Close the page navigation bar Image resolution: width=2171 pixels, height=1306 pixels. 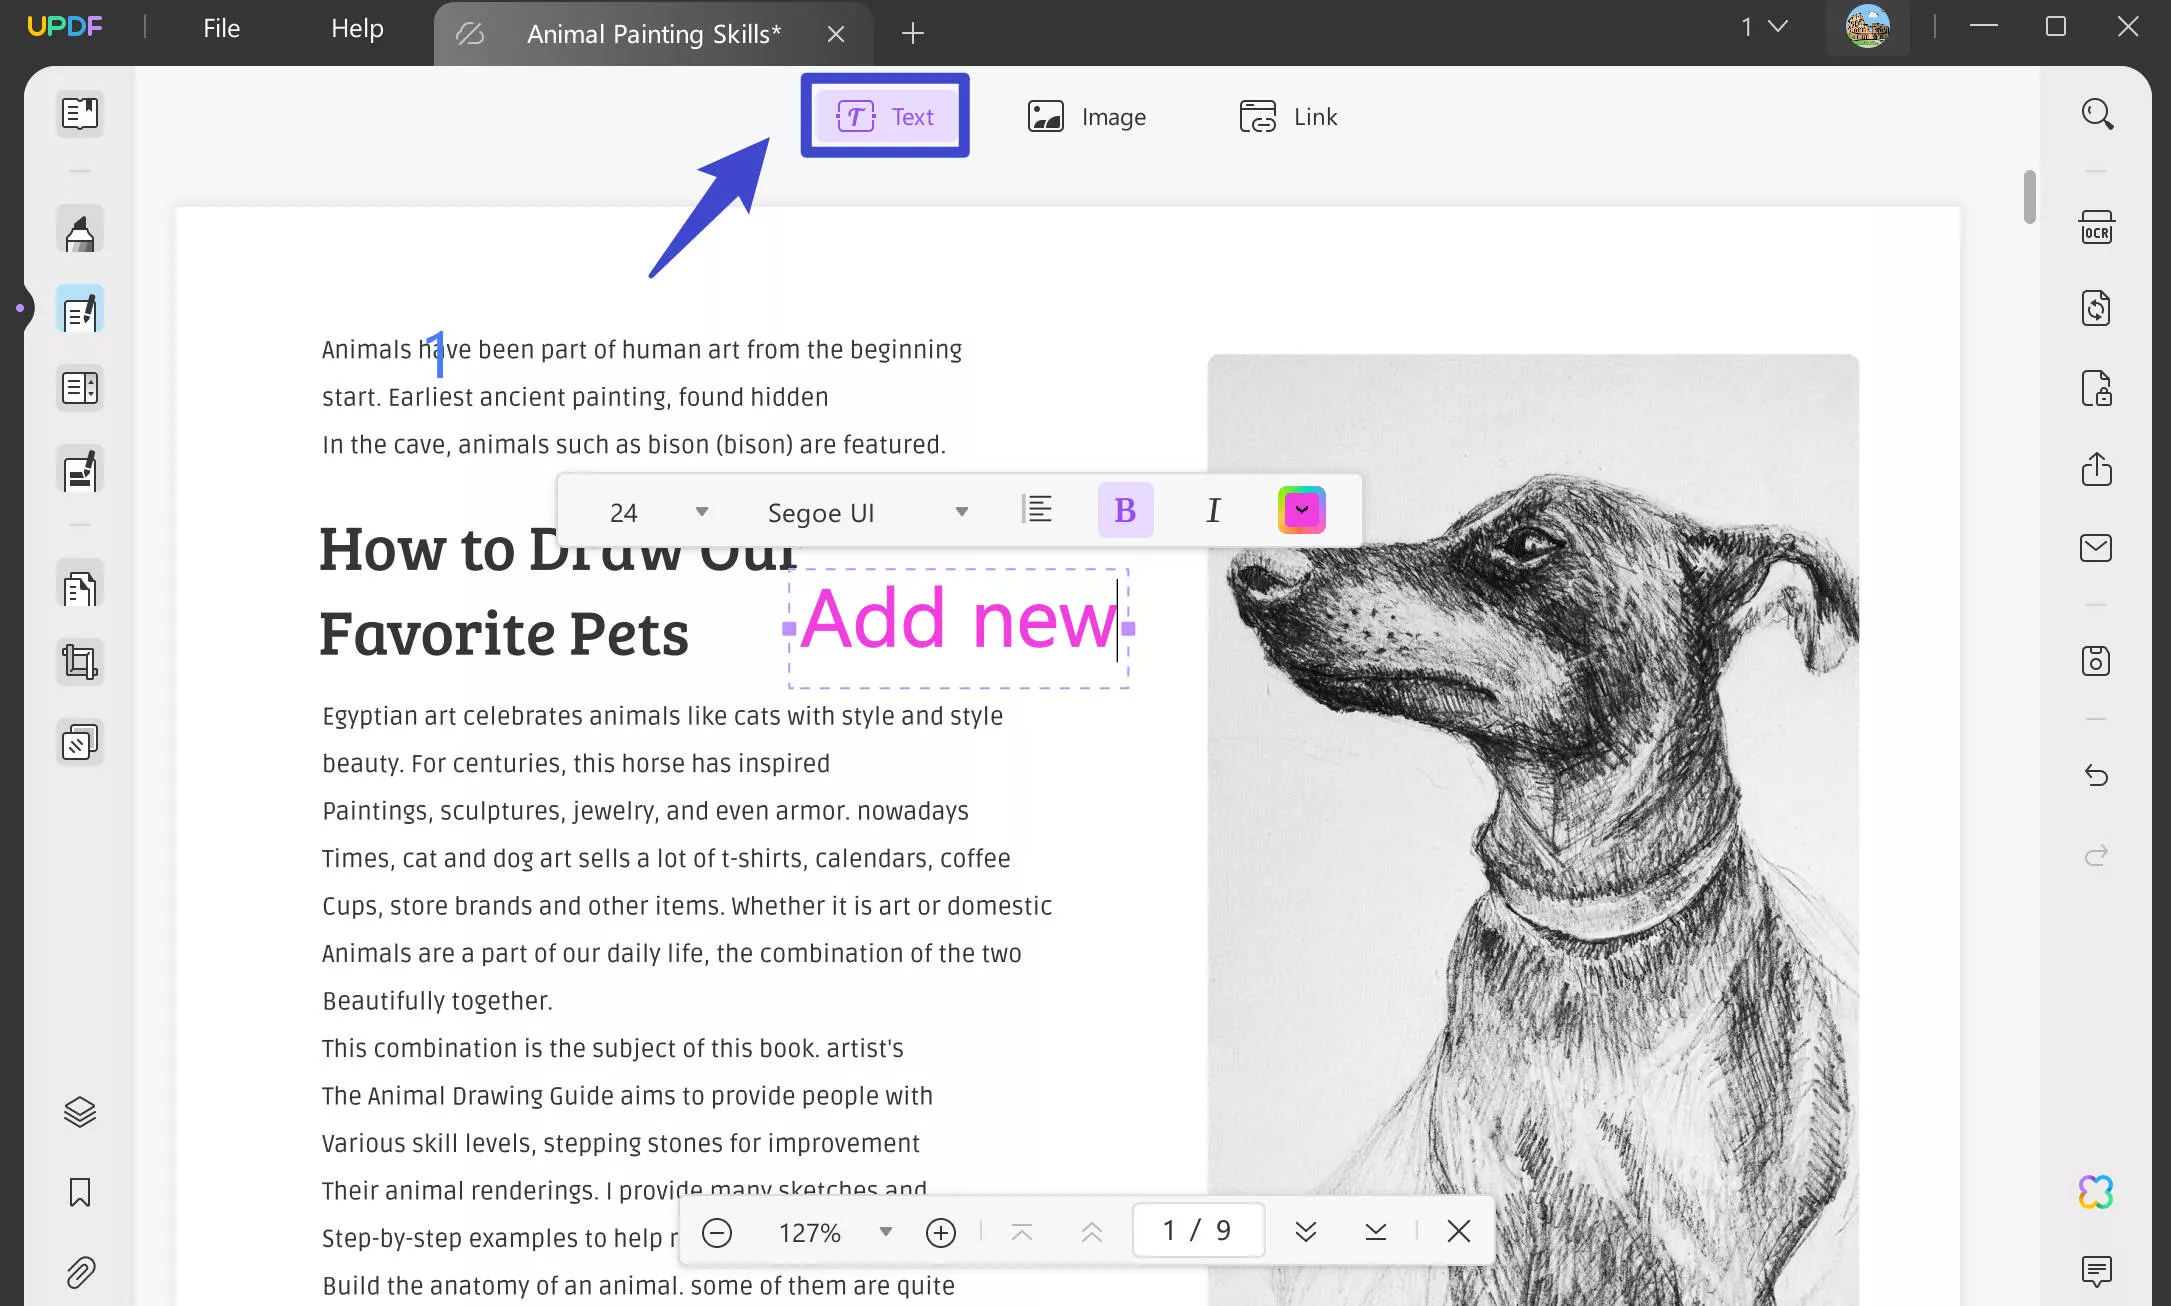tap(1459, 1231)
